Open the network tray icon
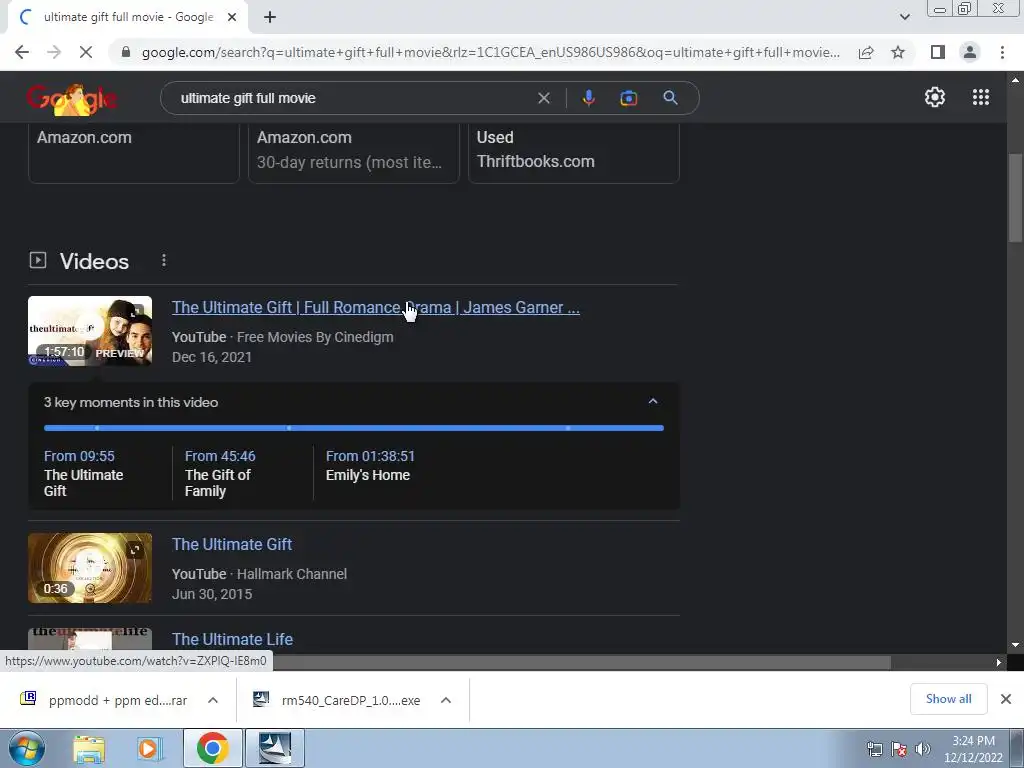 874,749
